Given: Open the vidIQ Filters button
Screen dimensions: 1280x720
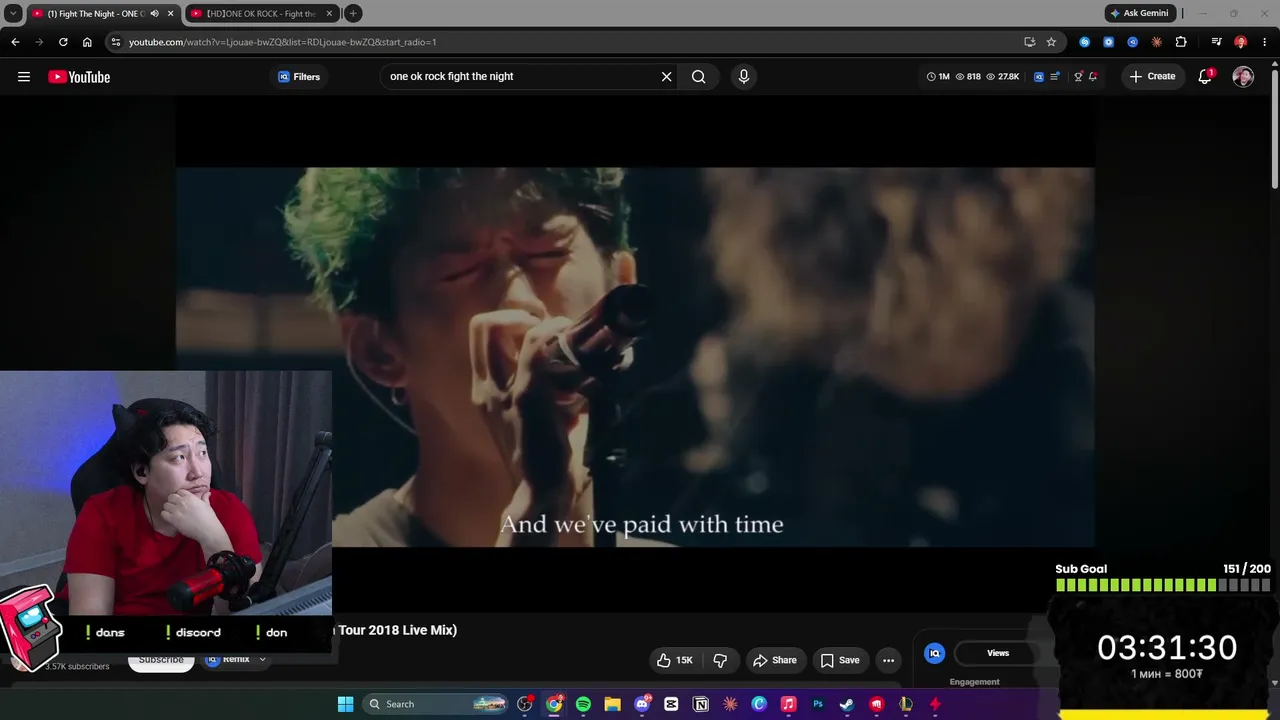Looking at the screenshot, I should (x=299, y=77).
